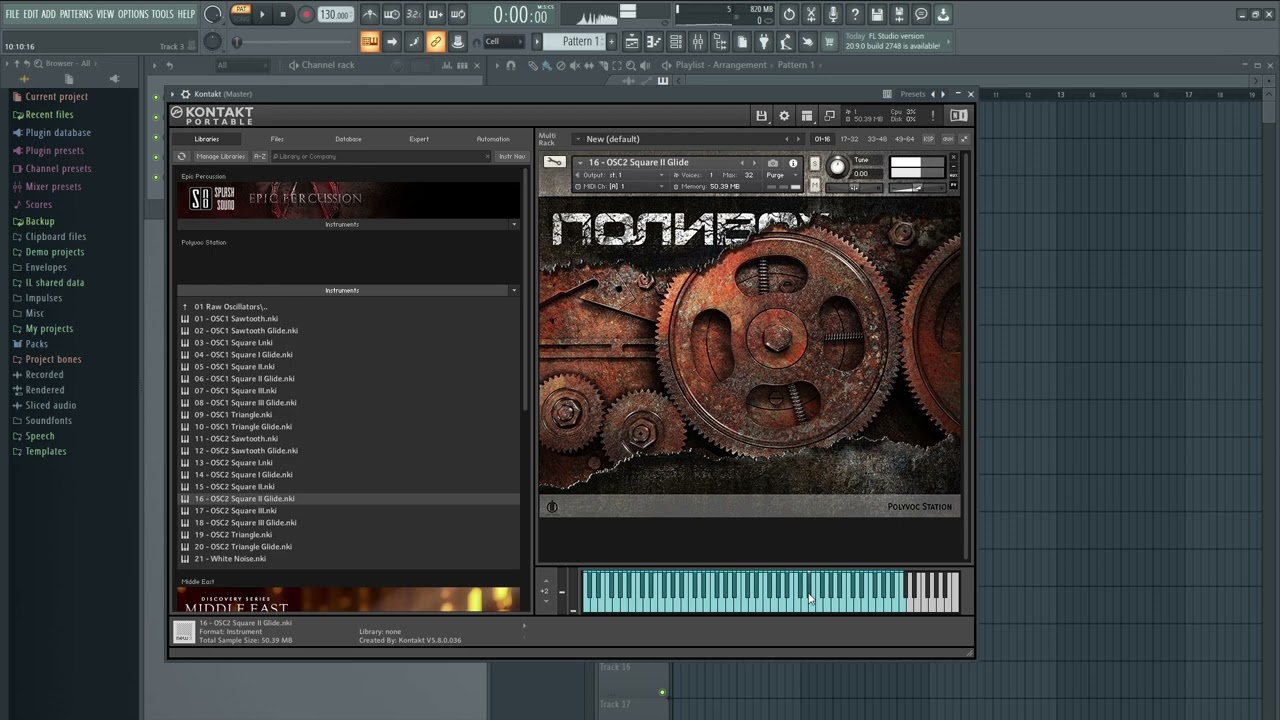Click the Native Instruments NI logo
Image resolution: width=1280 pixels, height=720 pixels.
(x=959, y=116)
